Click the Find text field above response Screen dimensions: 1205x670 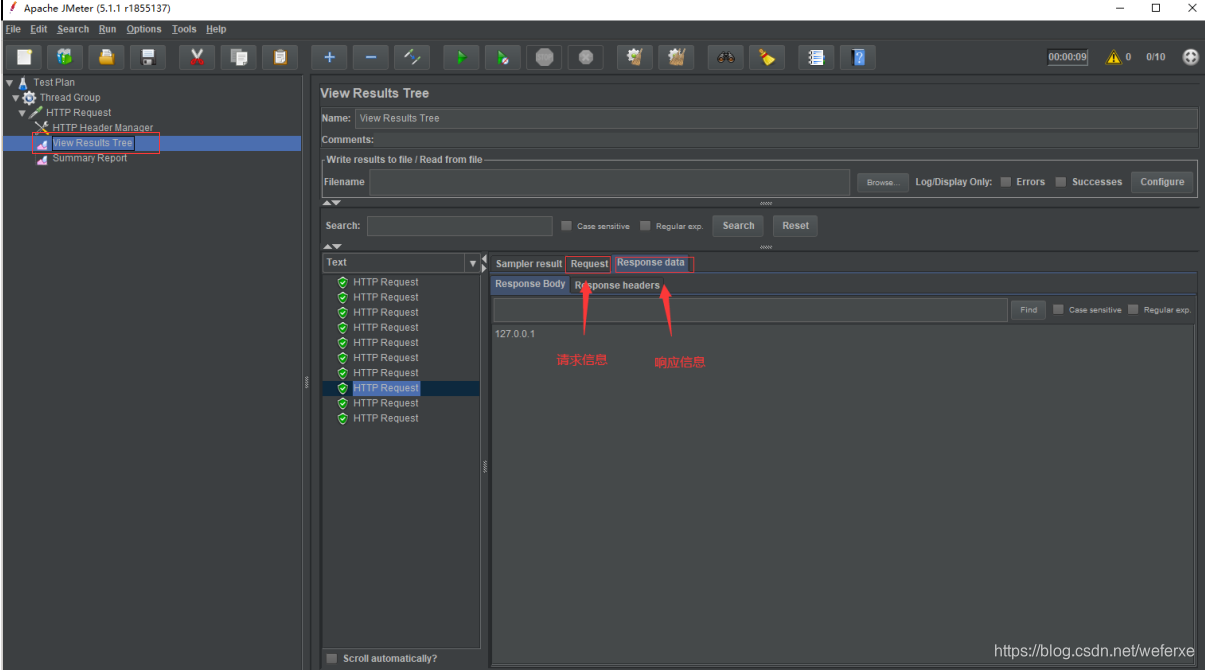pyautogui.click(x=750, y=310)
